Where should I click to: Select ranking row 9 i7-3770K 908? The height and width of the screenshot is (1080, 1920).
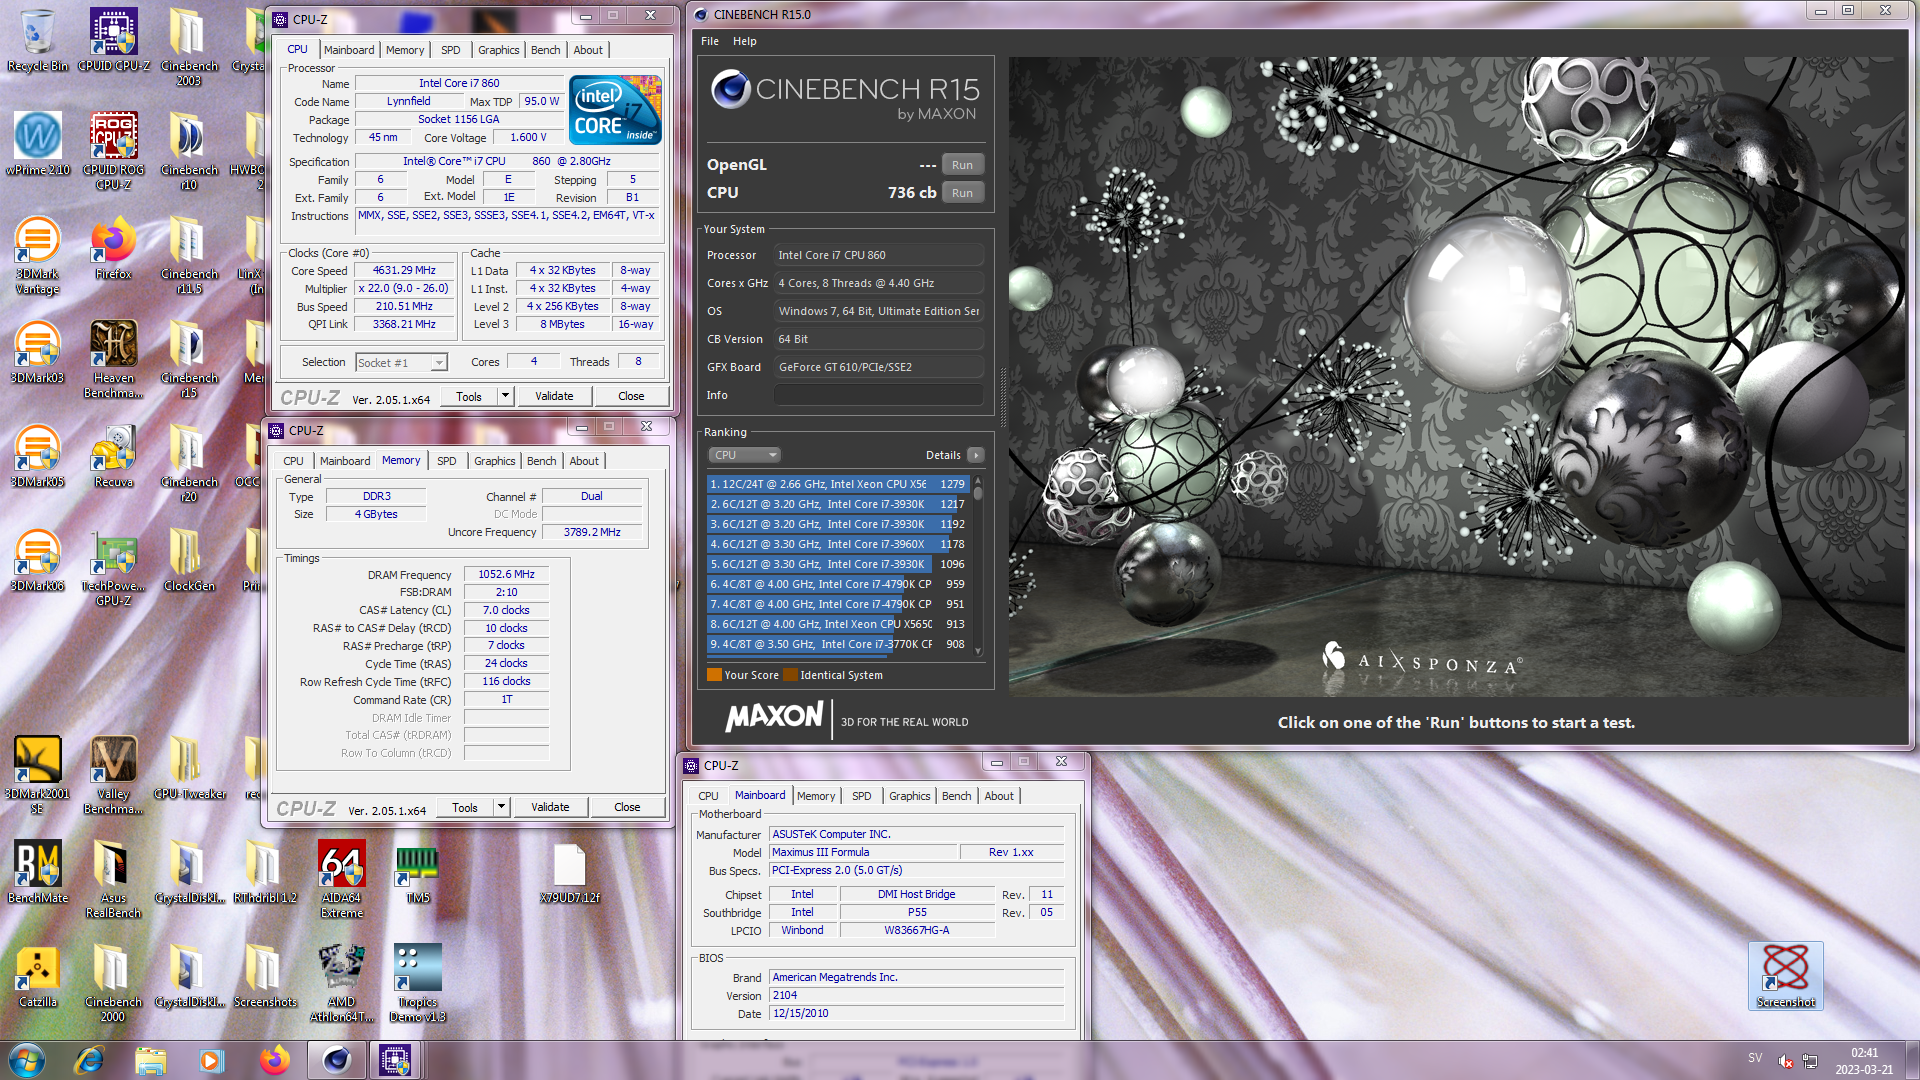tap(838, 644)
